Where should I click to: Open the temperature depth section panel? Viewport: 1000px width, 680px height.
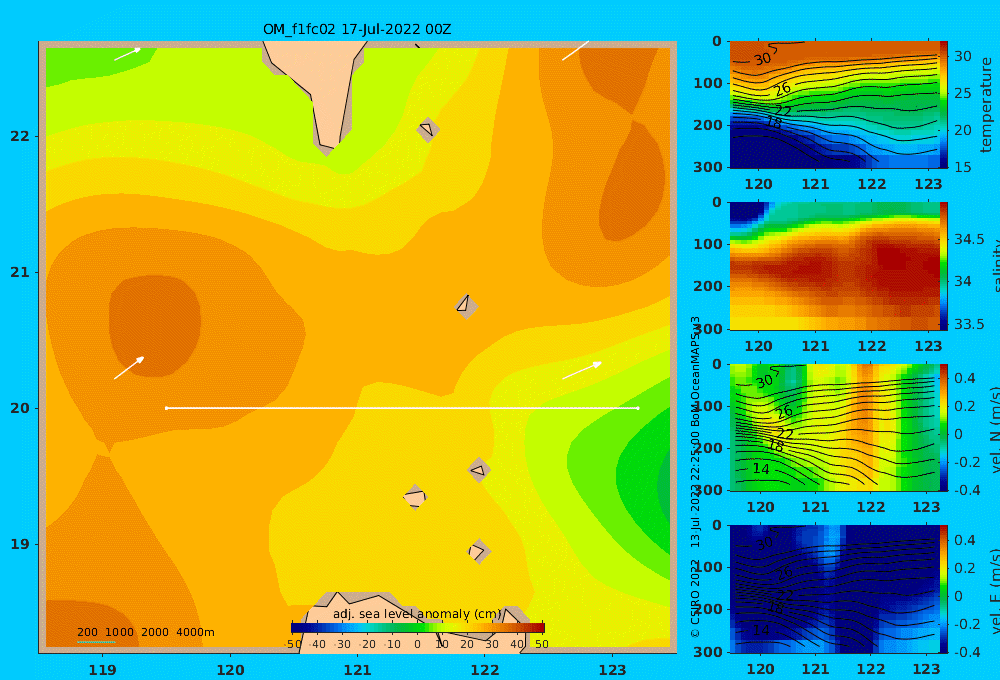(834, 105)
